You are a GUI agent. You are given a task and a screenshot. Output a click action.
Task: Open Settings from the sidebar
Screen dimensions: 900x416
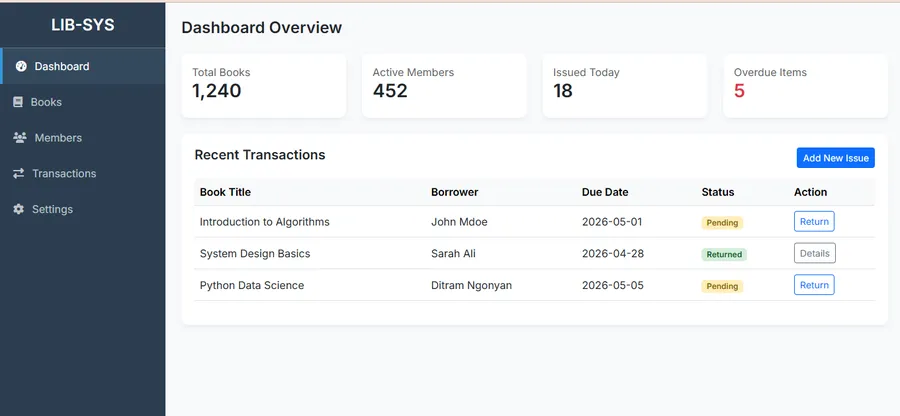click(83, 209)
